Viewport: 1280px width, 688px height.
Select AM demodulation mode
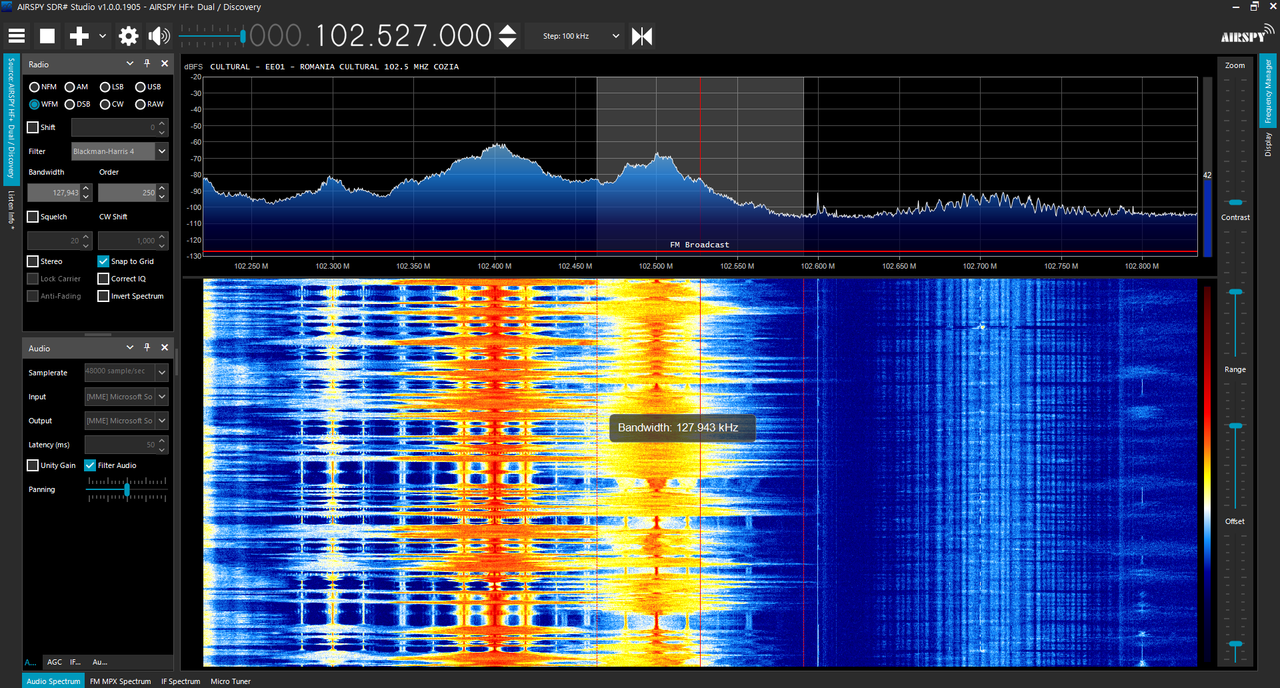pos(76,87)
